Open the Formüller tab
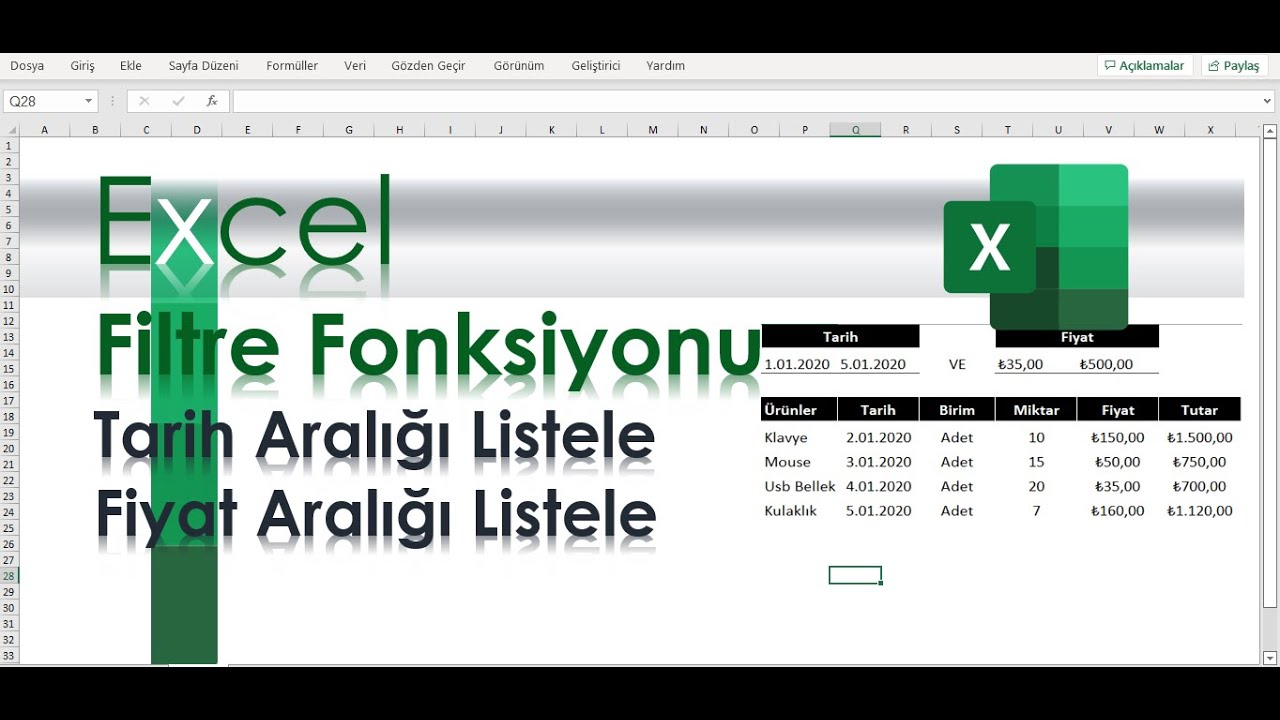 pos(292,66)
